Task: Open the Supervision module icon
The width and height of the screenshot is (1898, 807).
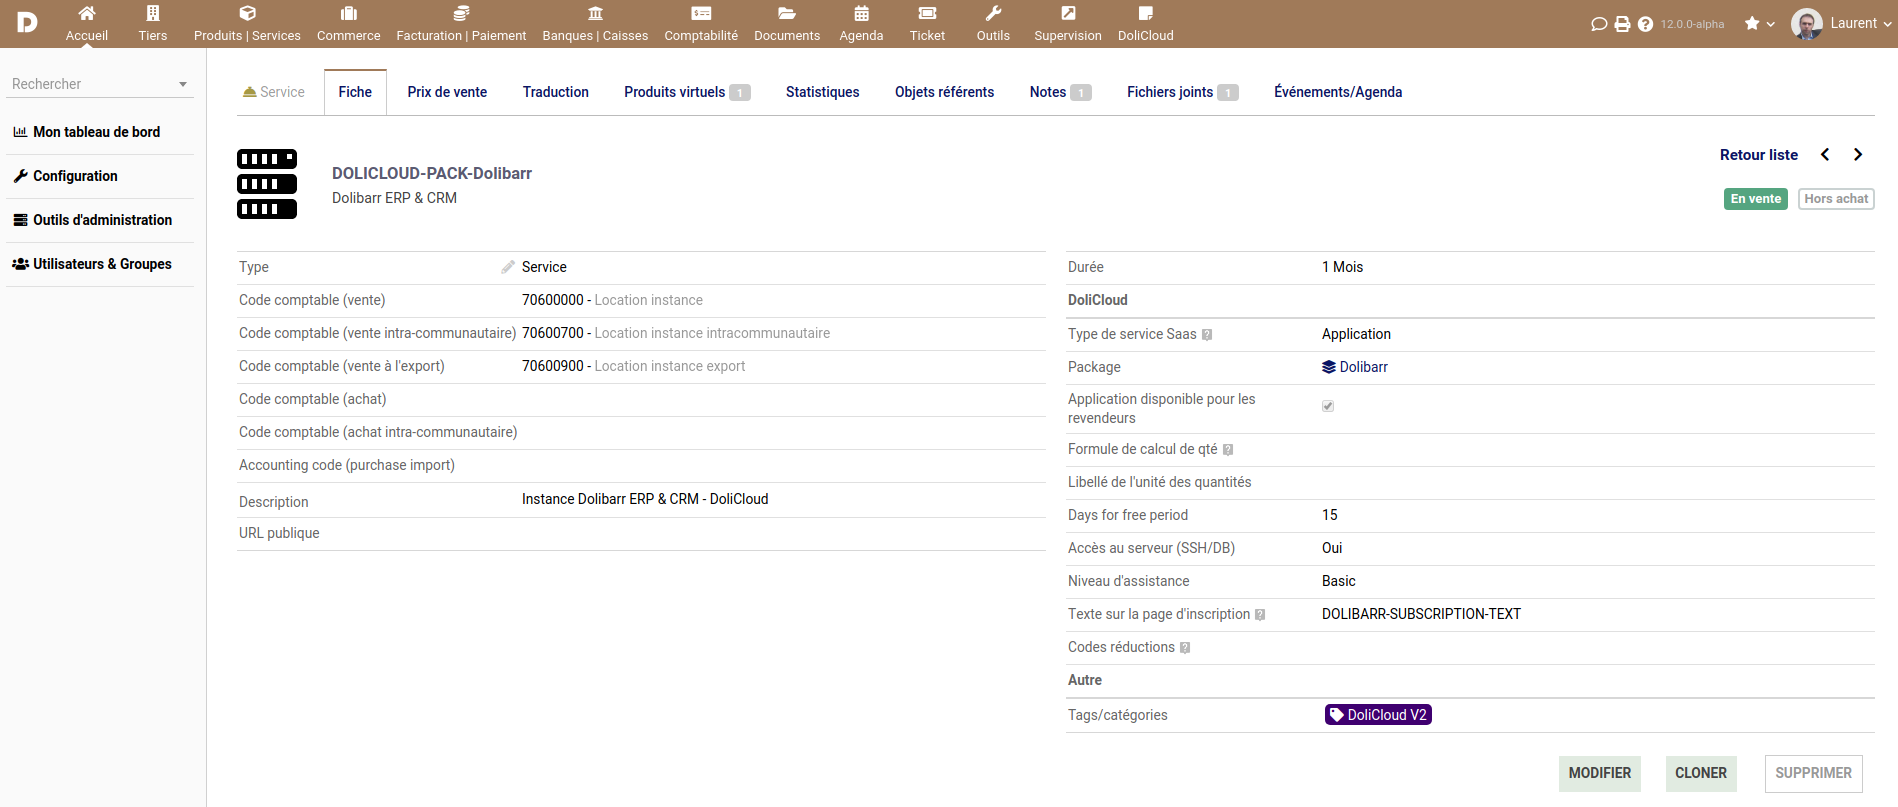Action: tap(1068, 13)
